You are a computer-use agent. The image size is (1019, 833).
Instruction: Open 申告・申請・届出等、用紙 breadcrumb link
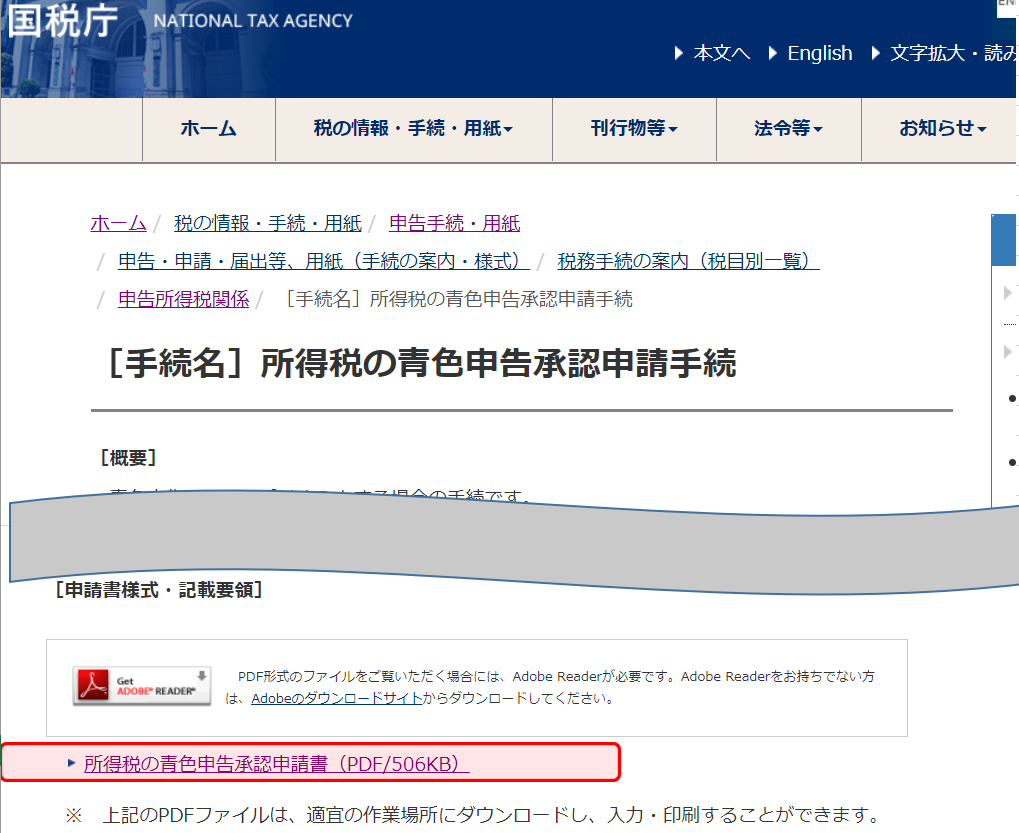(323, 261)
